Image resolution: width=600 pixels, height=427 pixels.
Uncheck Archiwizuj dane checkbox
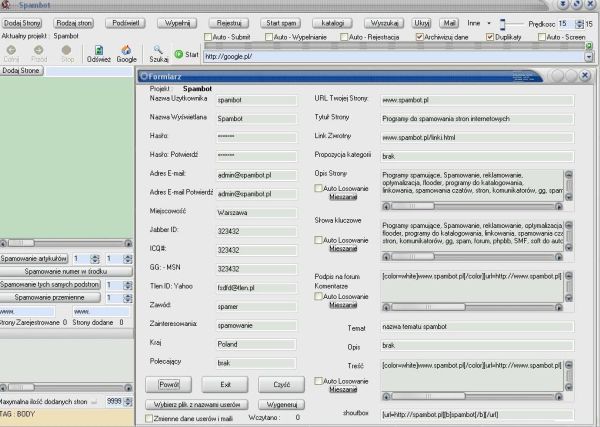tap(419, 37)
